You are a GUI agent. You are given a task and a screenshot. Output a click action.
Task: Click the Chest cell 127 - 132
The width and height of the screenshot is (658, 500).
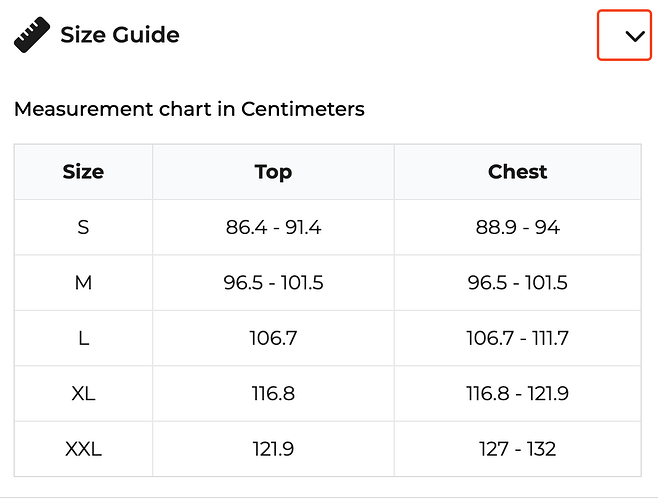click(x=517, y=449)
